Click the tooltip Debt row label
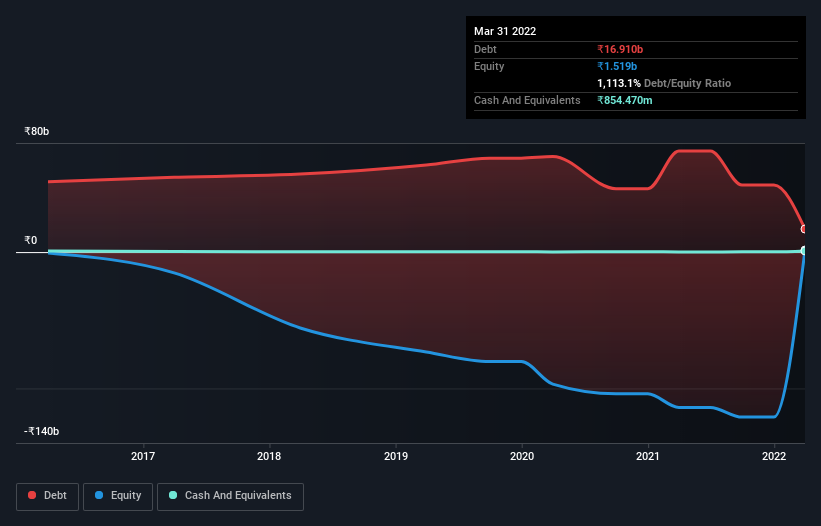This screenshot has width=821, height=526. click(x=485, y=49)
